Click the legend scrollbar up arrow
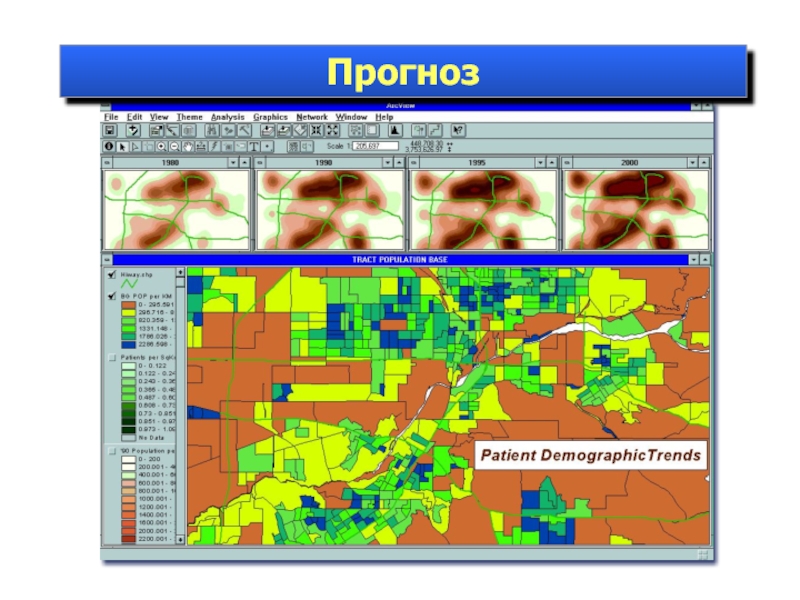 click(180, 272)
